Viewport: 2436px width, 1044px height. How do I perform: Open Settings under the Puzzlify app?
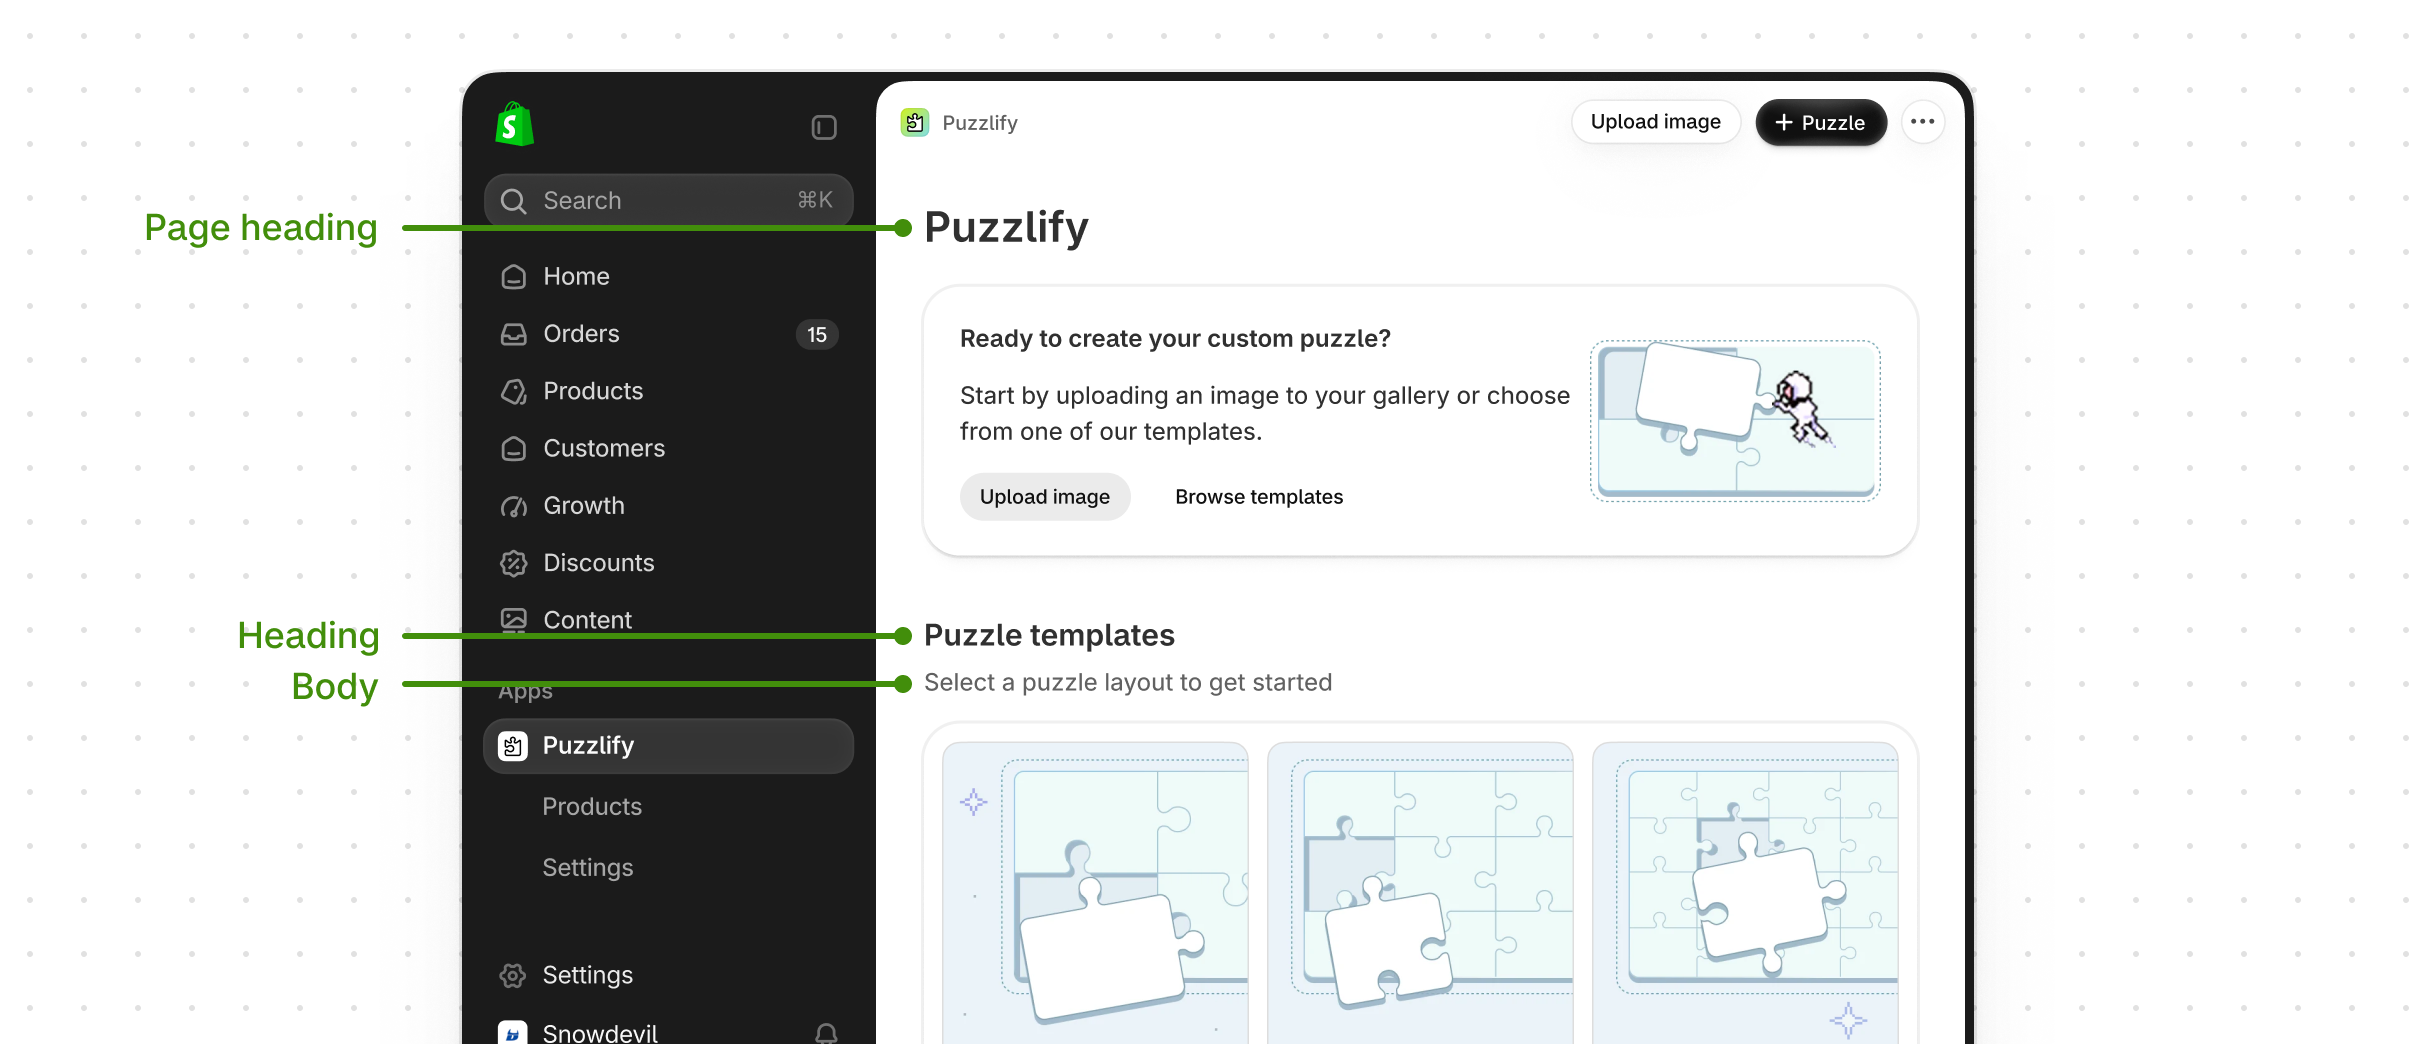coord(588,868)
